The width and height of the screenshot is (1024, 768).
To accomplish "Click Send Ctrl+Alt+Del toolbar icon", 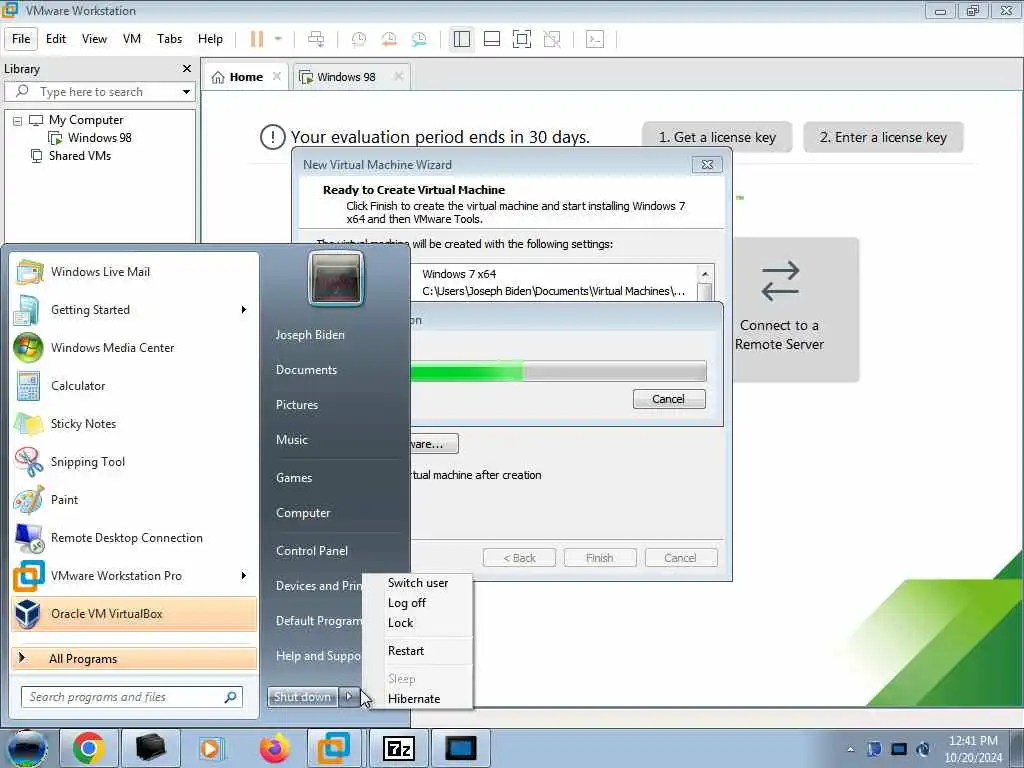I will click(x=316, y=39).
